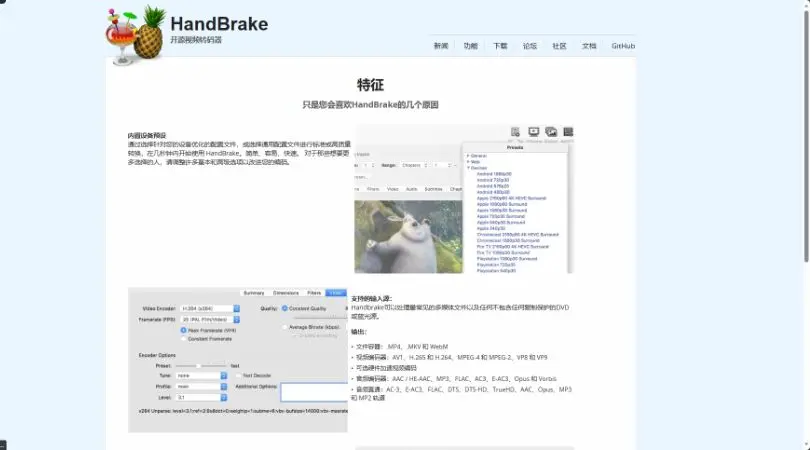The image size is (810, 450).
Task: Switch to the Dimensions tab
Action: click(x=286, y=293)
